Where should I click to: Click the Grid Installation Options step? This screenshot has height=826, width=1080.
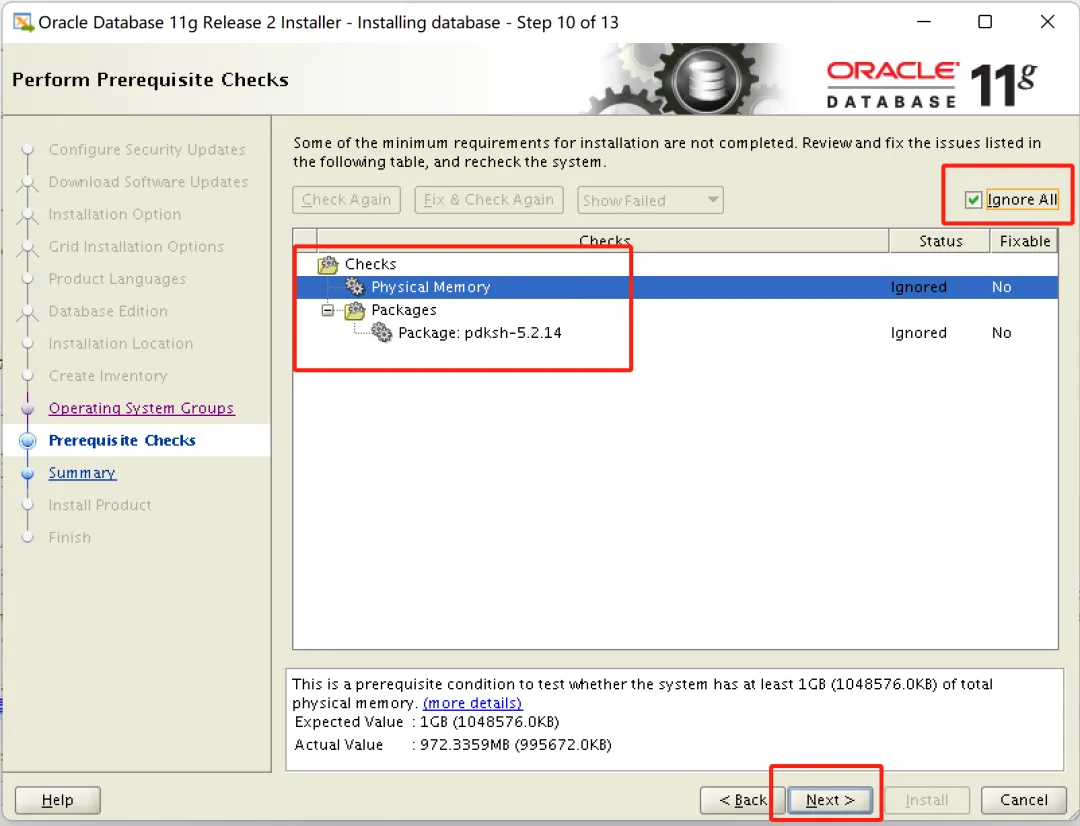136,247
